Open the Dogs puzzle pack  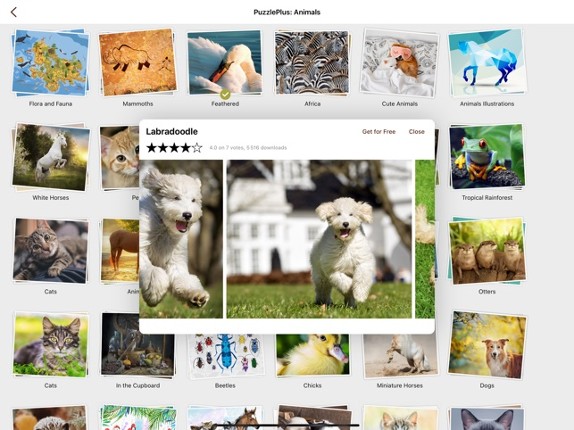(x=487, y=345)
